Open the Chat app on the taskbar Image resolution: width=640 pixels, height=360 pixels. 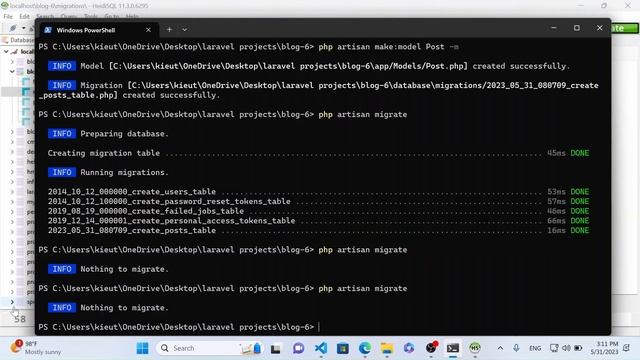point(298,348)
